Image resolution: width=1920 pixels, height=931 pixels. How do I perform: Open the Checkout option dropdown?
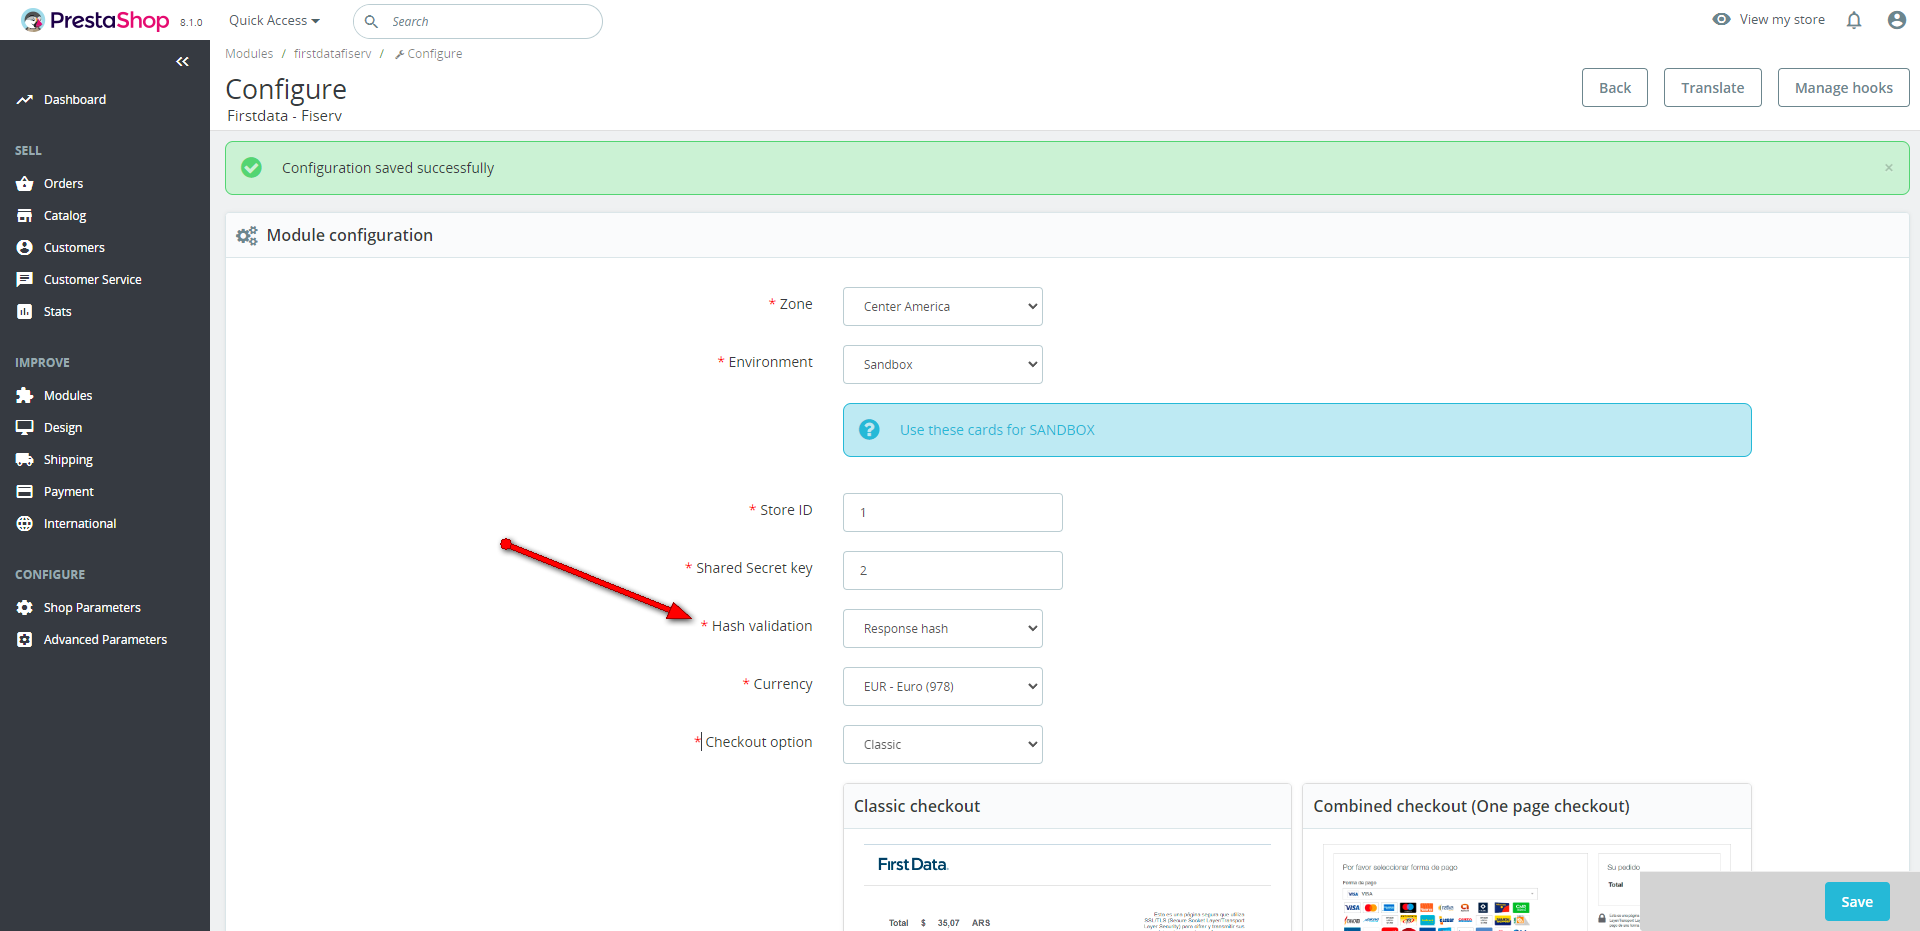pyautogui.click(x=943, y=745)
